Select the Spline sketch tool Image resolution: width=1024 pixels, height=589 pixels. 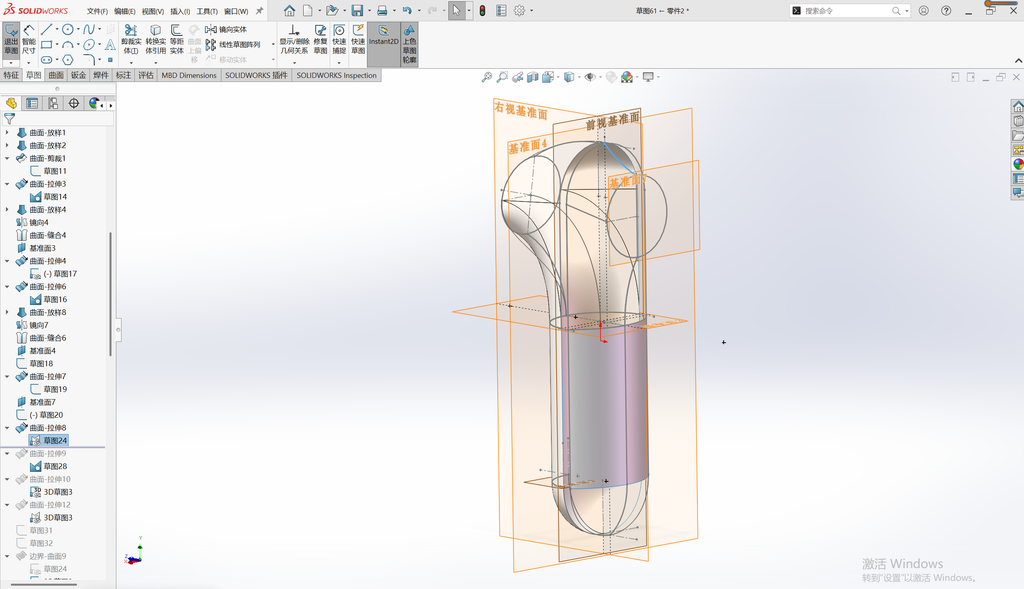(x=89, y=29)
